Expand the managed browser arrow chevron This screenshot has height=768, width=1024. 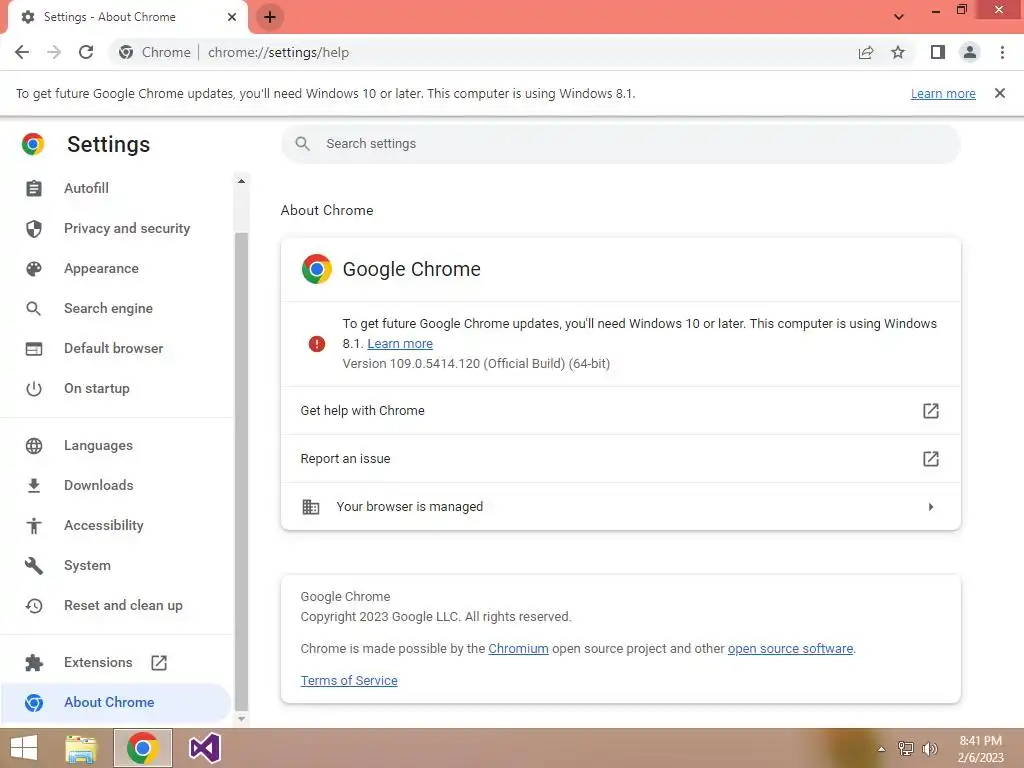coord(931,507)
